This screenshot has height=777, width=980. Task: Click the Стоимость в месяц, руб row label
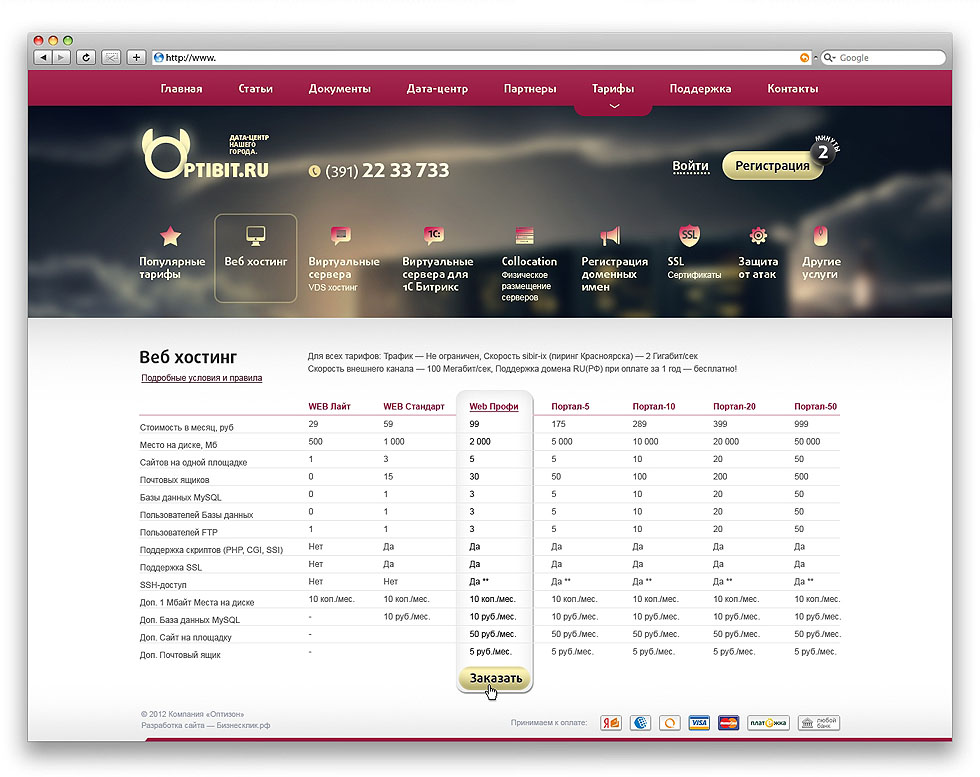[x=186, y=428]
